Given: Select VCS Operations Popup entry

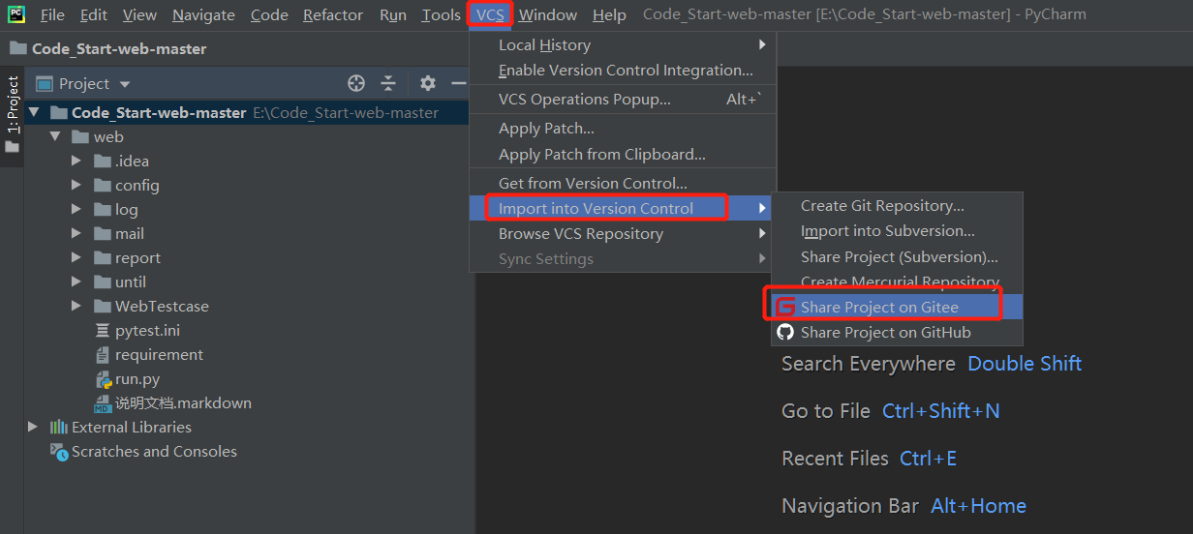Looking at the screenshot, I should 622,99.
